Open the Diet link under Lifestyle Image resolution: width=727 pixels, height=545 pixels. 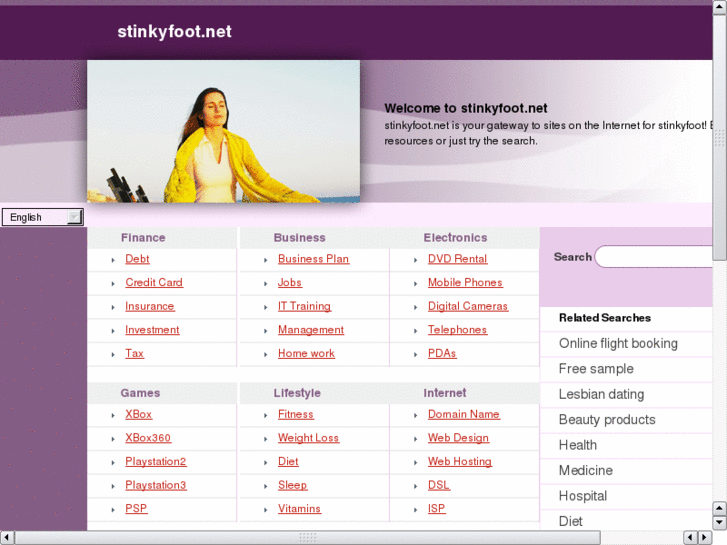288,462
